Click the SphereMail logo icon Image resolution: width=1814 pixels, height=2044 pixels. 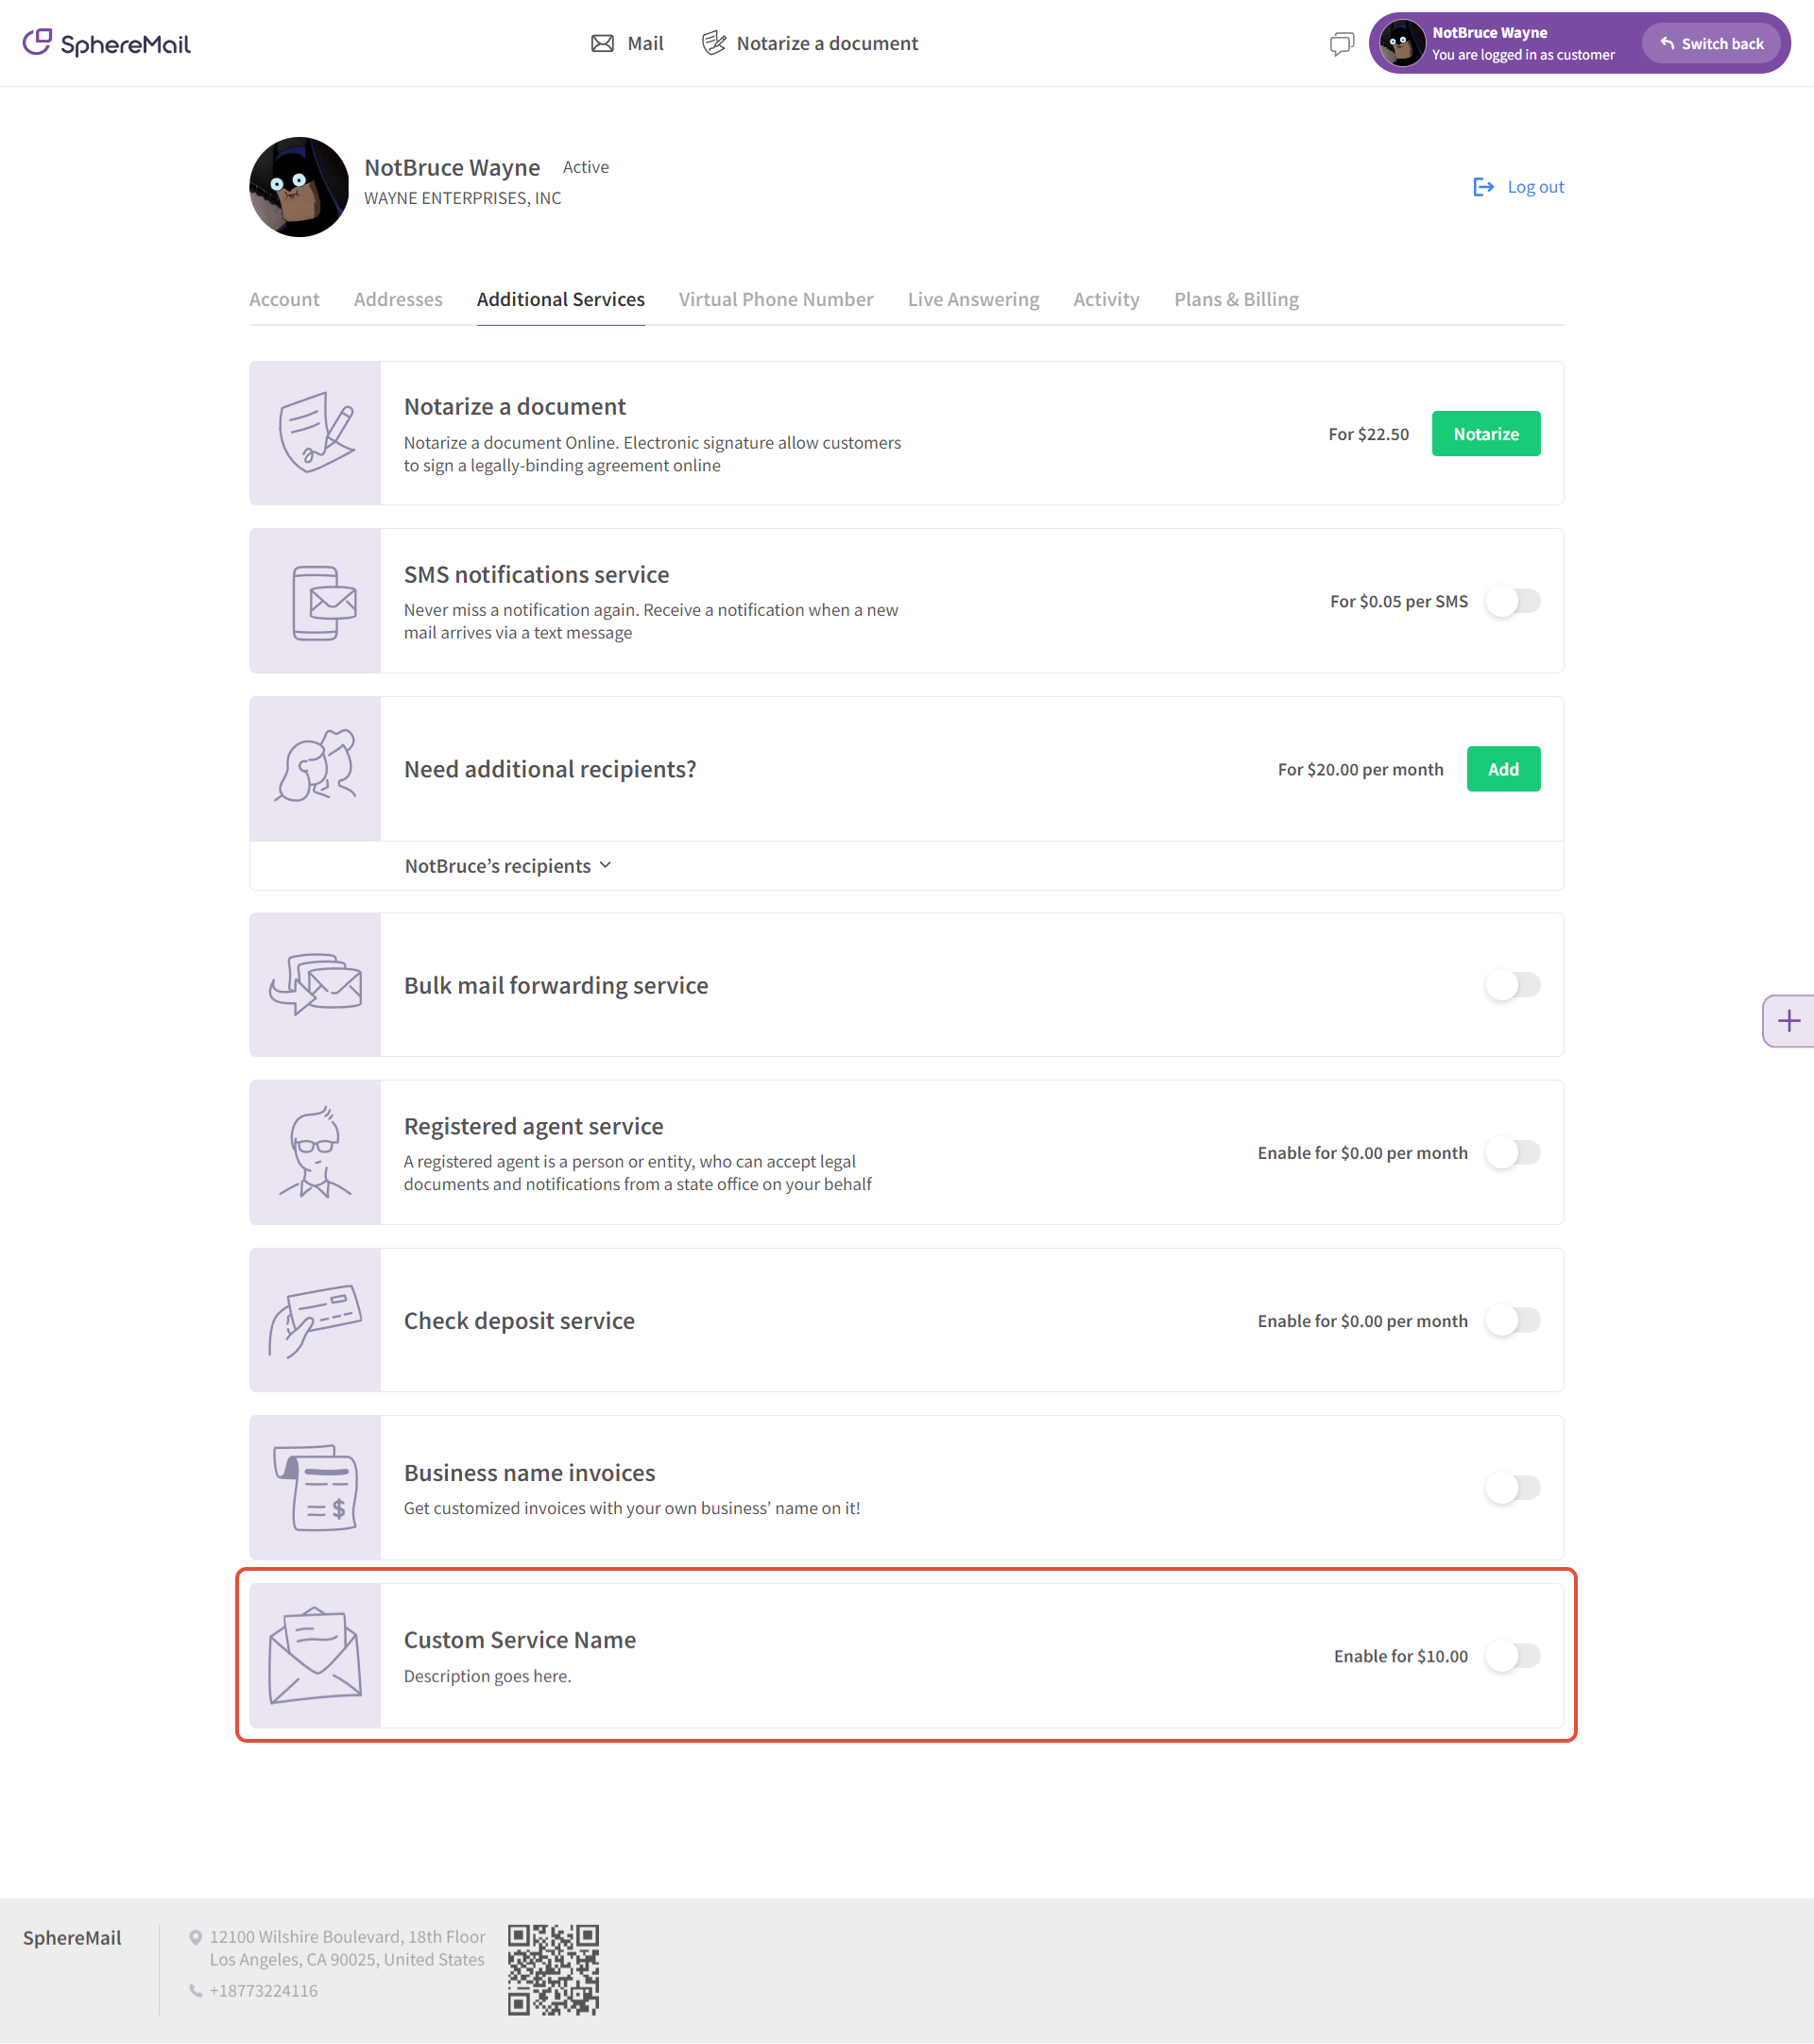tap(37, 42)
